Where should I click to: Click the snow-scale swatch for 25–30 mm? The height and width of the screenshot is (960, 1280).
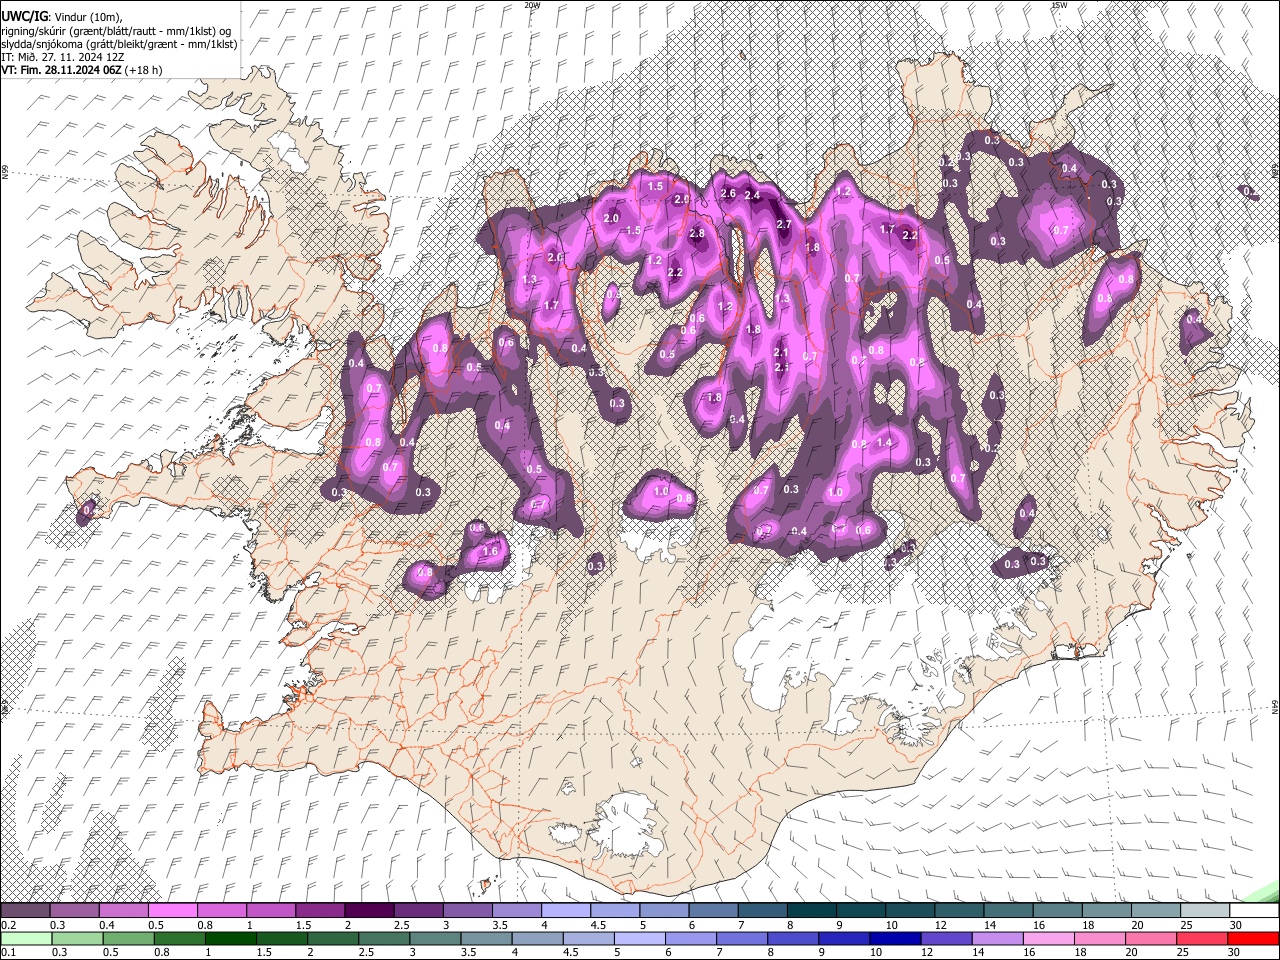1205,911
